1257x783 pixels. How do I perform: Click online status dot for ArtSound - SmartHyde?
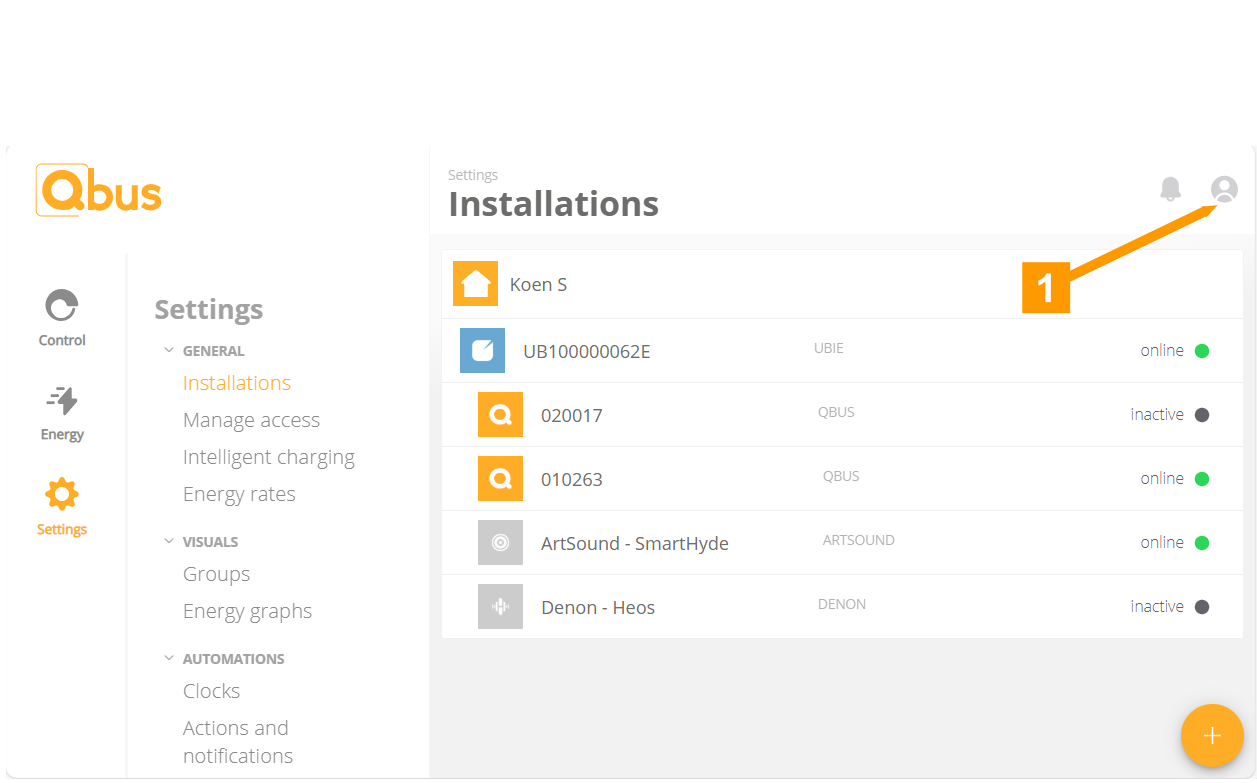[x=1202, y=543]
